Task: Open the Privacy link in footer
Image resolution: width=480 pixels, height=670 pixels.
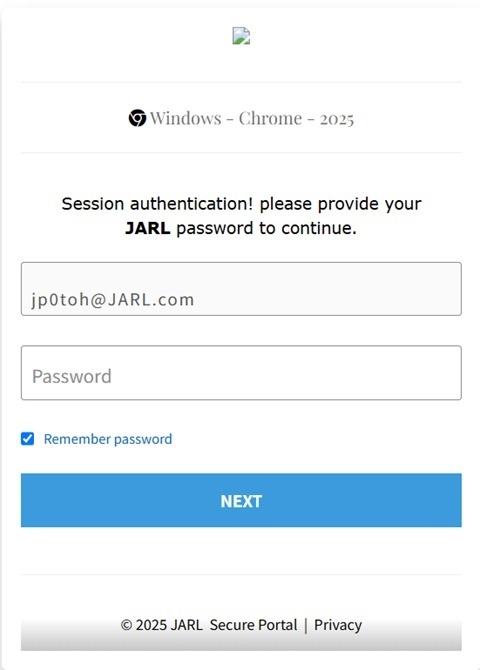Action: coord(338,625)
